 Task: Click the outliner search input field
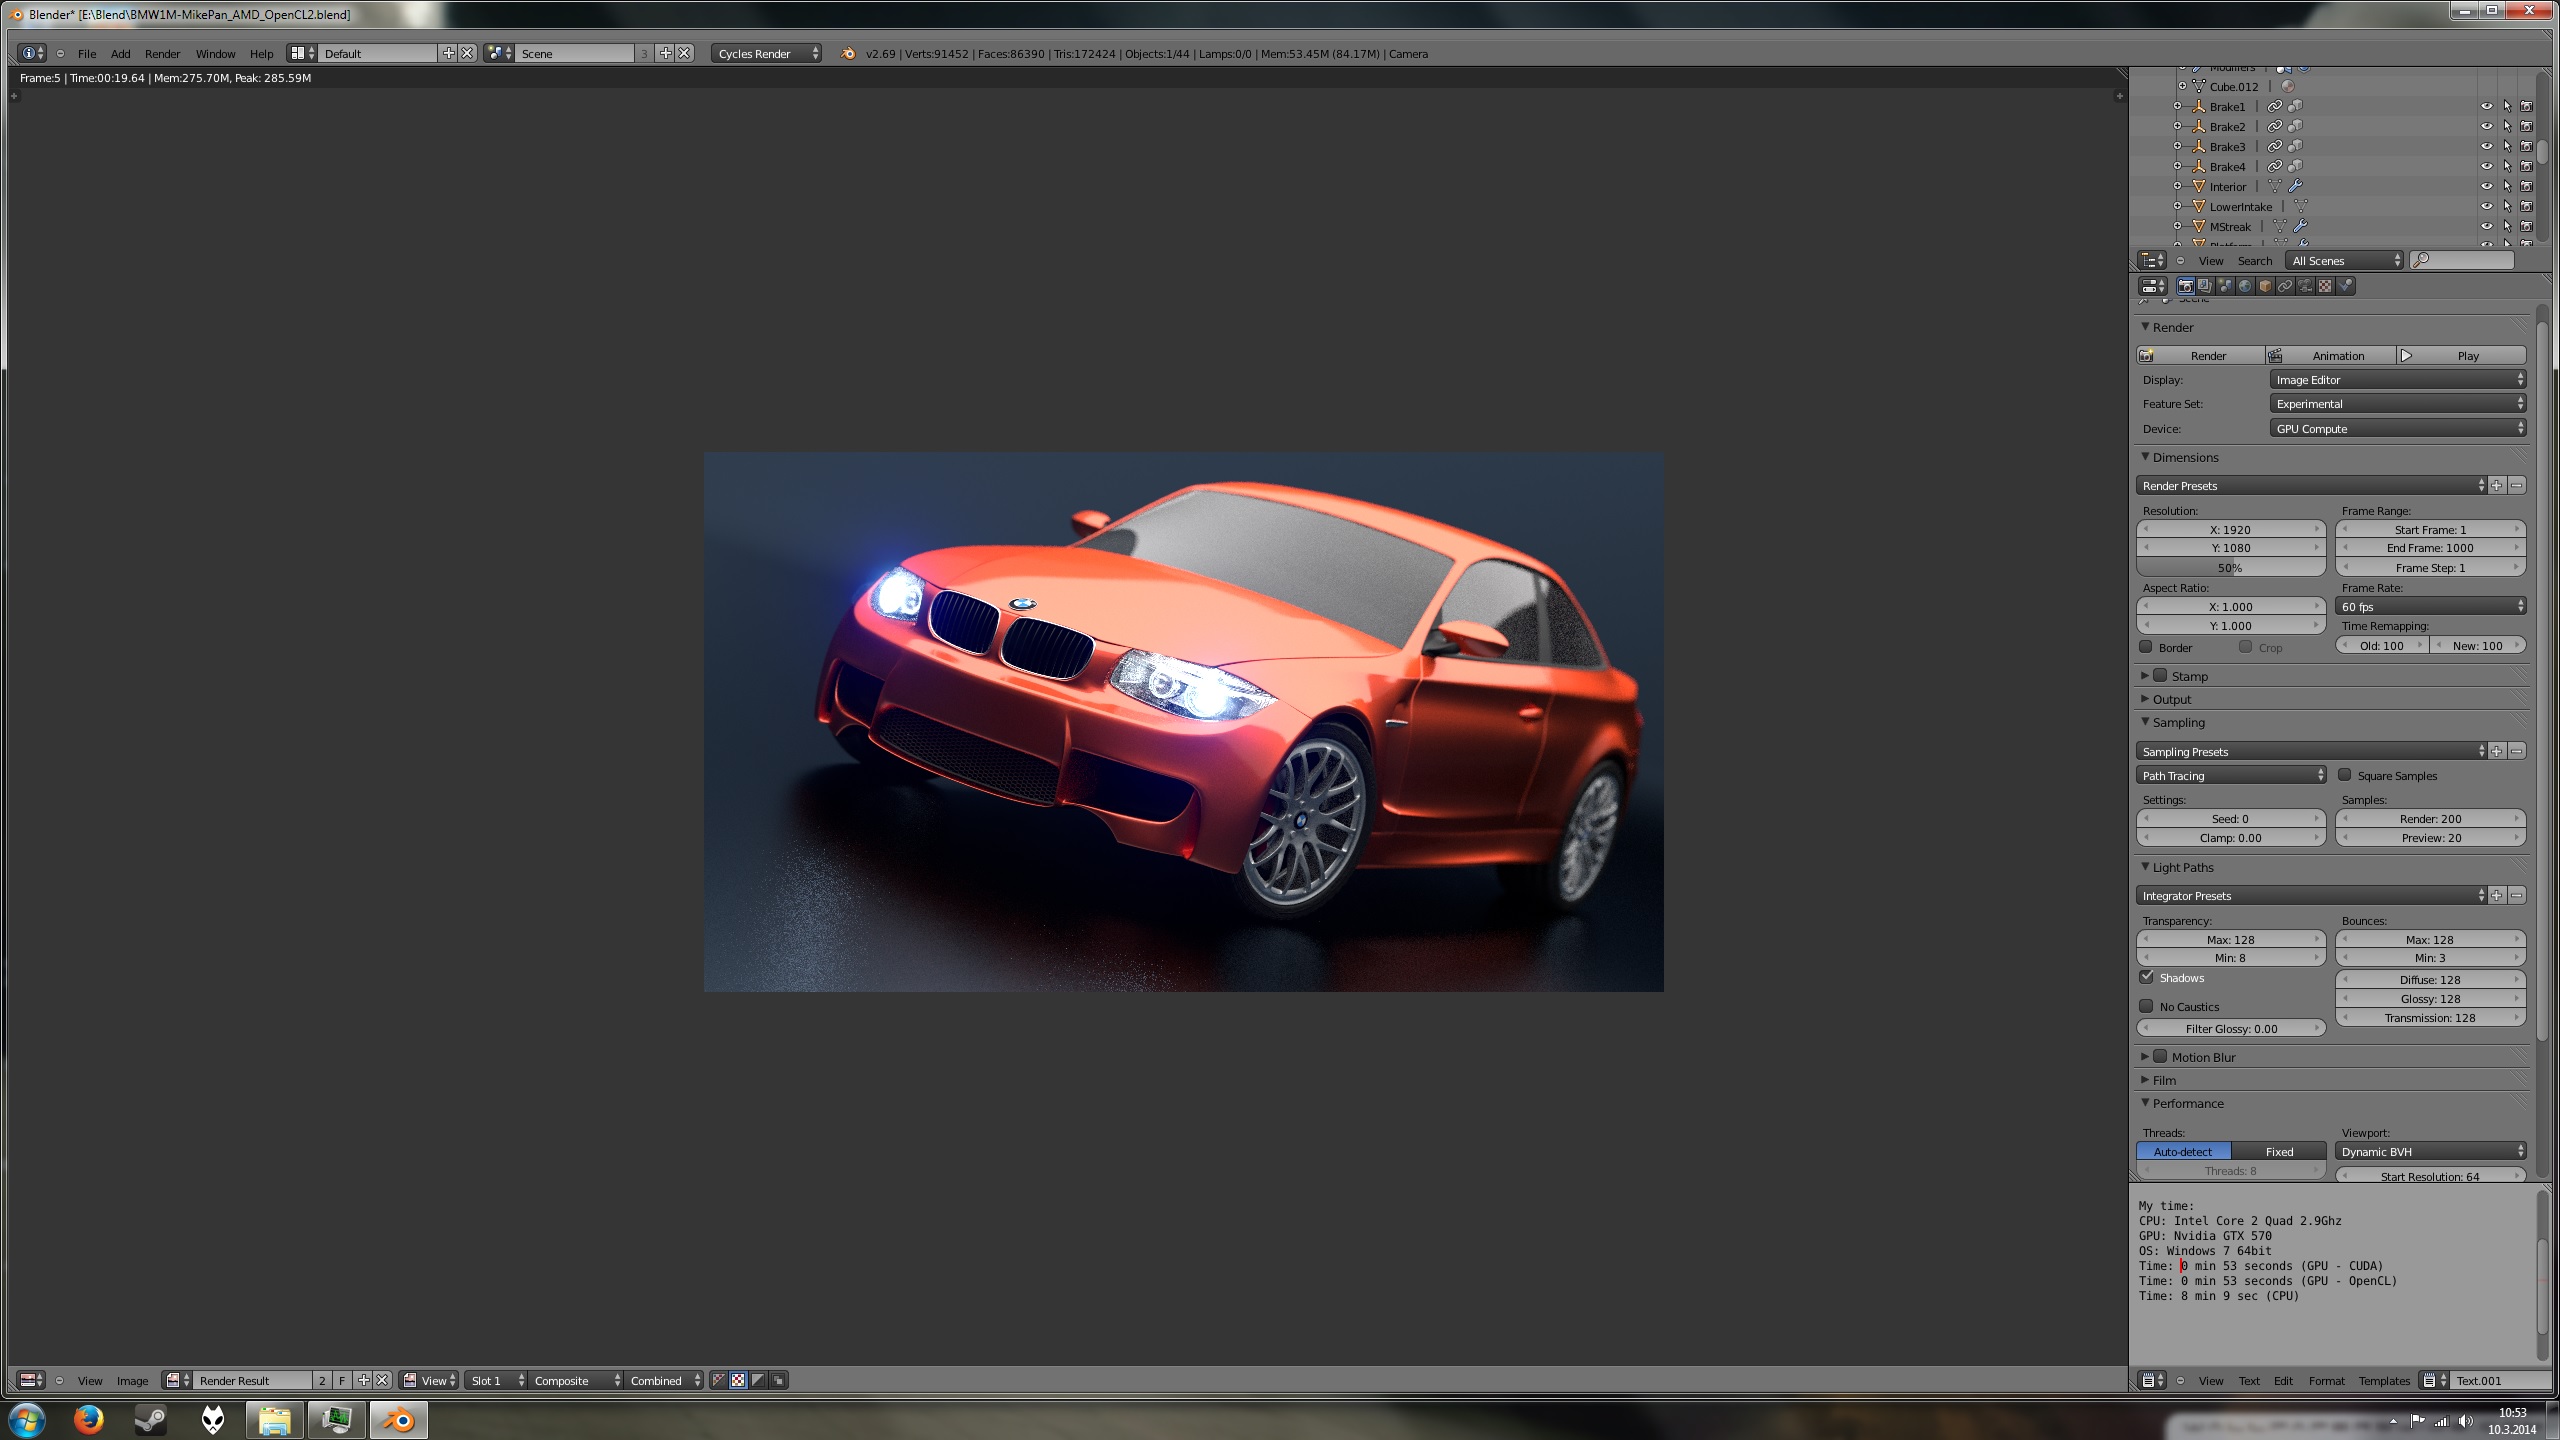coord(2461,260)
